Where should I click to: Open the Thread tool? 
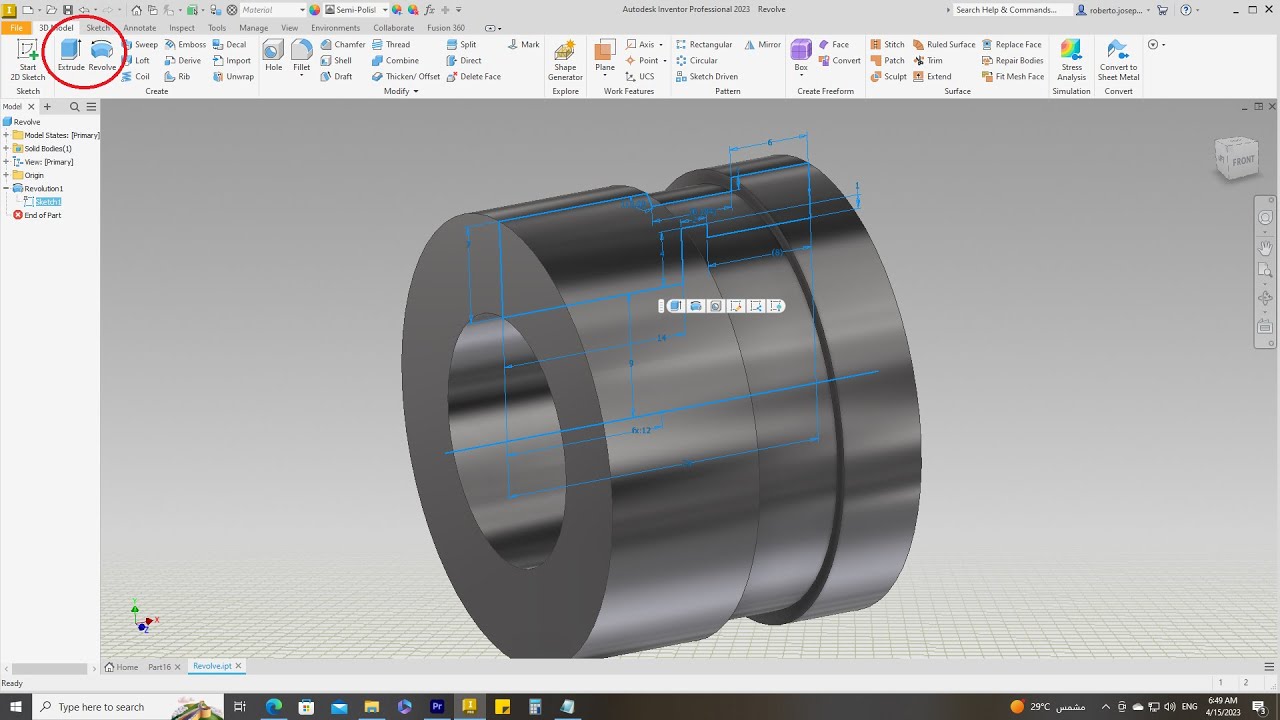point(391,45)
